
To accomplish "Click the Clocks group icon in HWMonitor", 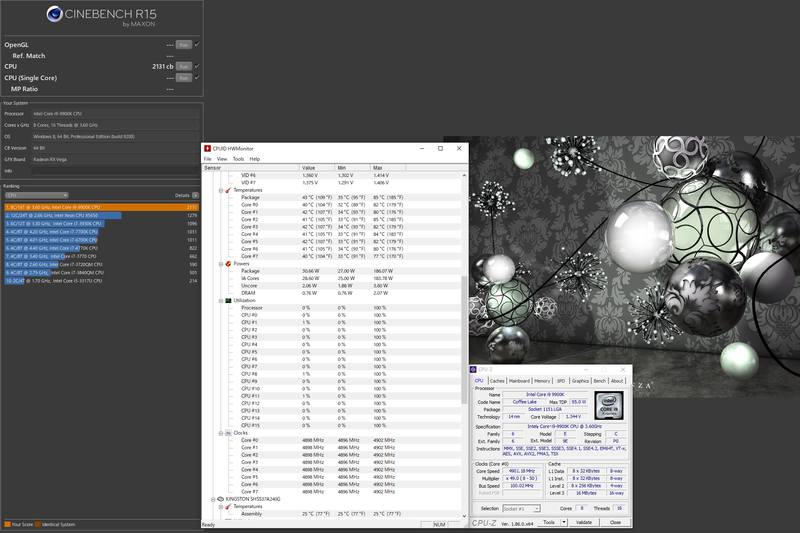I will coord(228,433).
